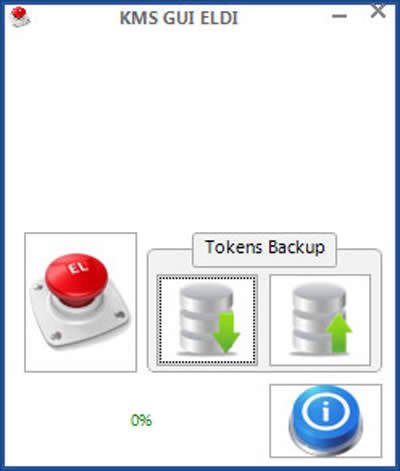
Task: Click the KMS GUI ELDI window title
Action: pos(179,18)
